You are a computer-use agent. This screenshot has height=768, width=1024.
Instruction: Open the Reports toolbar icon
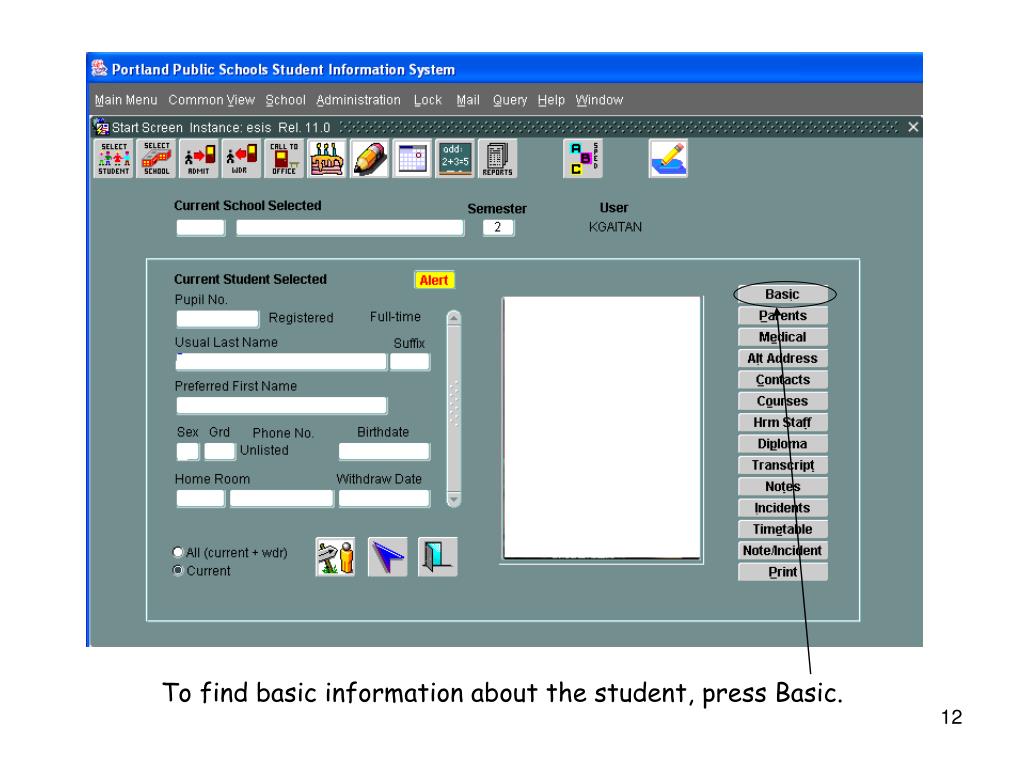tap(498, 158)
